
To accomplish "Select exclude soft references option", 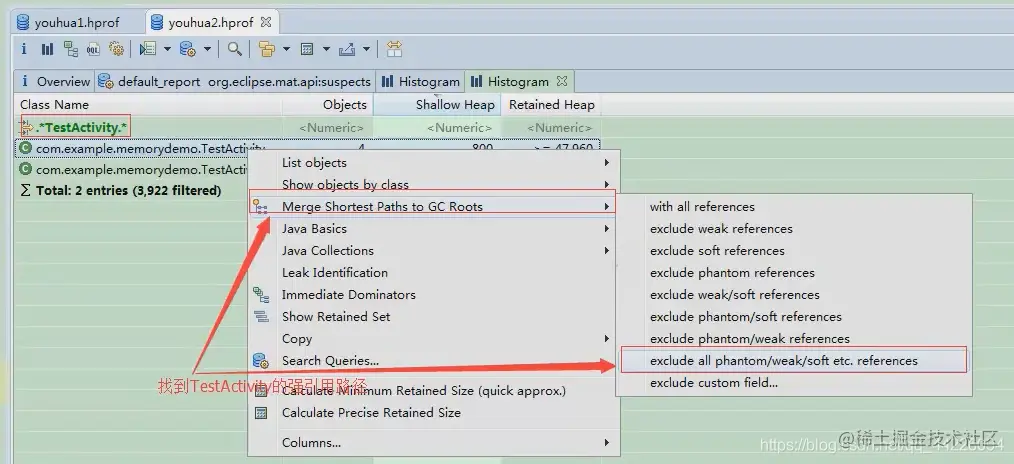I will [794, 251].
